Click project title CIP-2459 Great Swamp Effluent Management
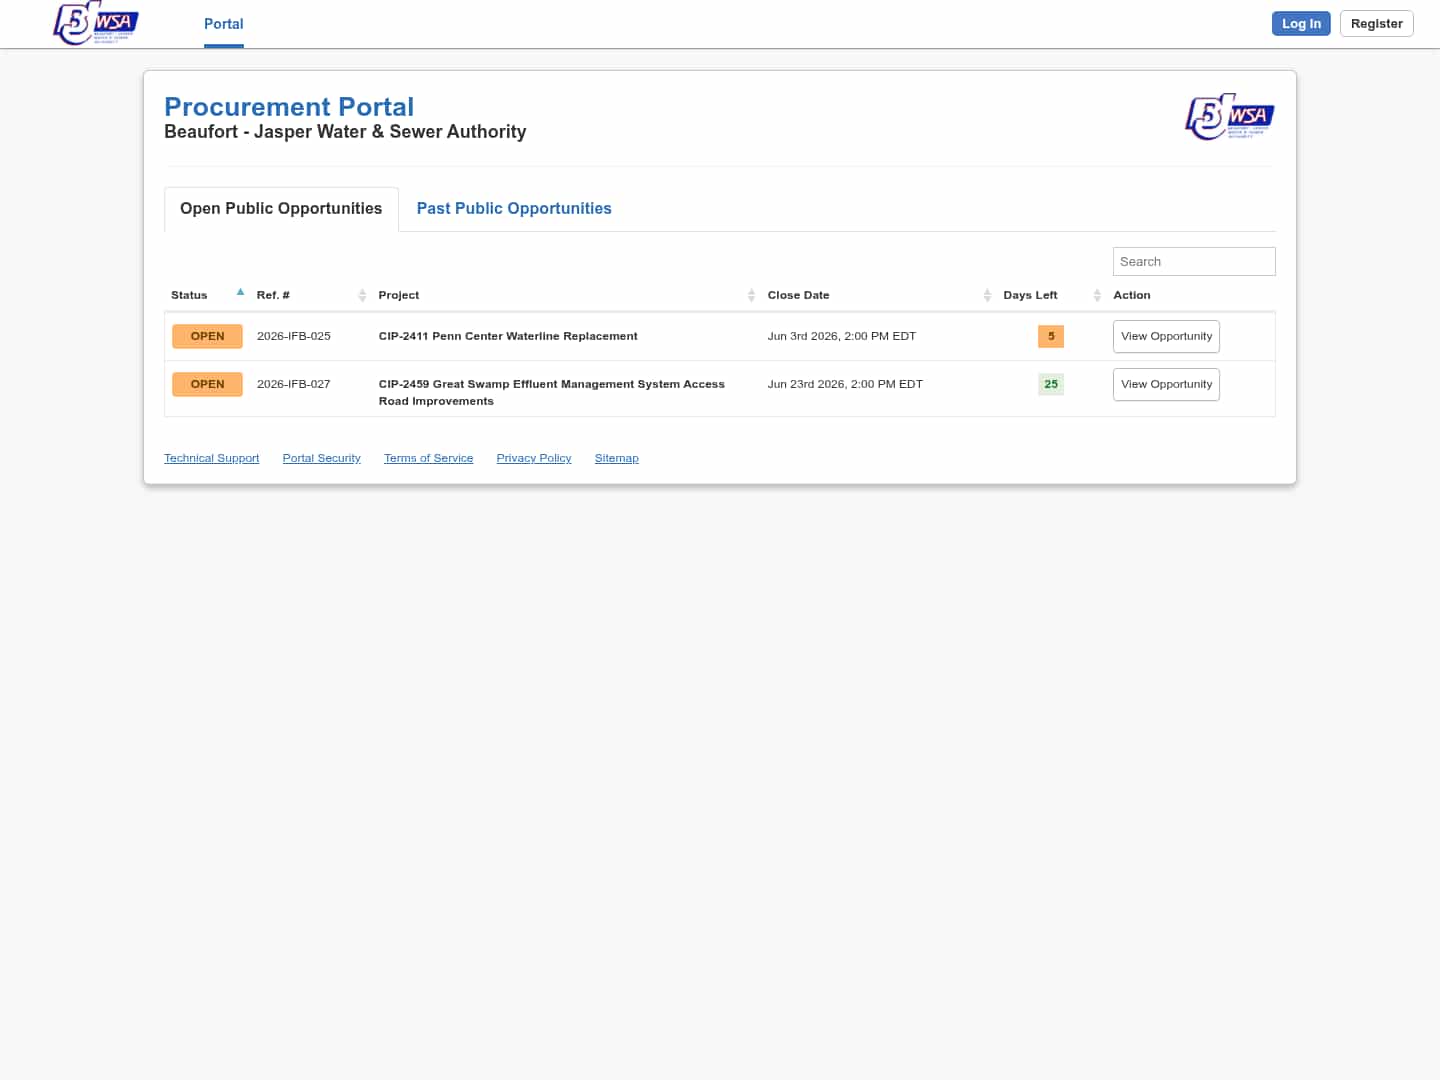This screenshot has height=1080, width=1440. (552, 393)
